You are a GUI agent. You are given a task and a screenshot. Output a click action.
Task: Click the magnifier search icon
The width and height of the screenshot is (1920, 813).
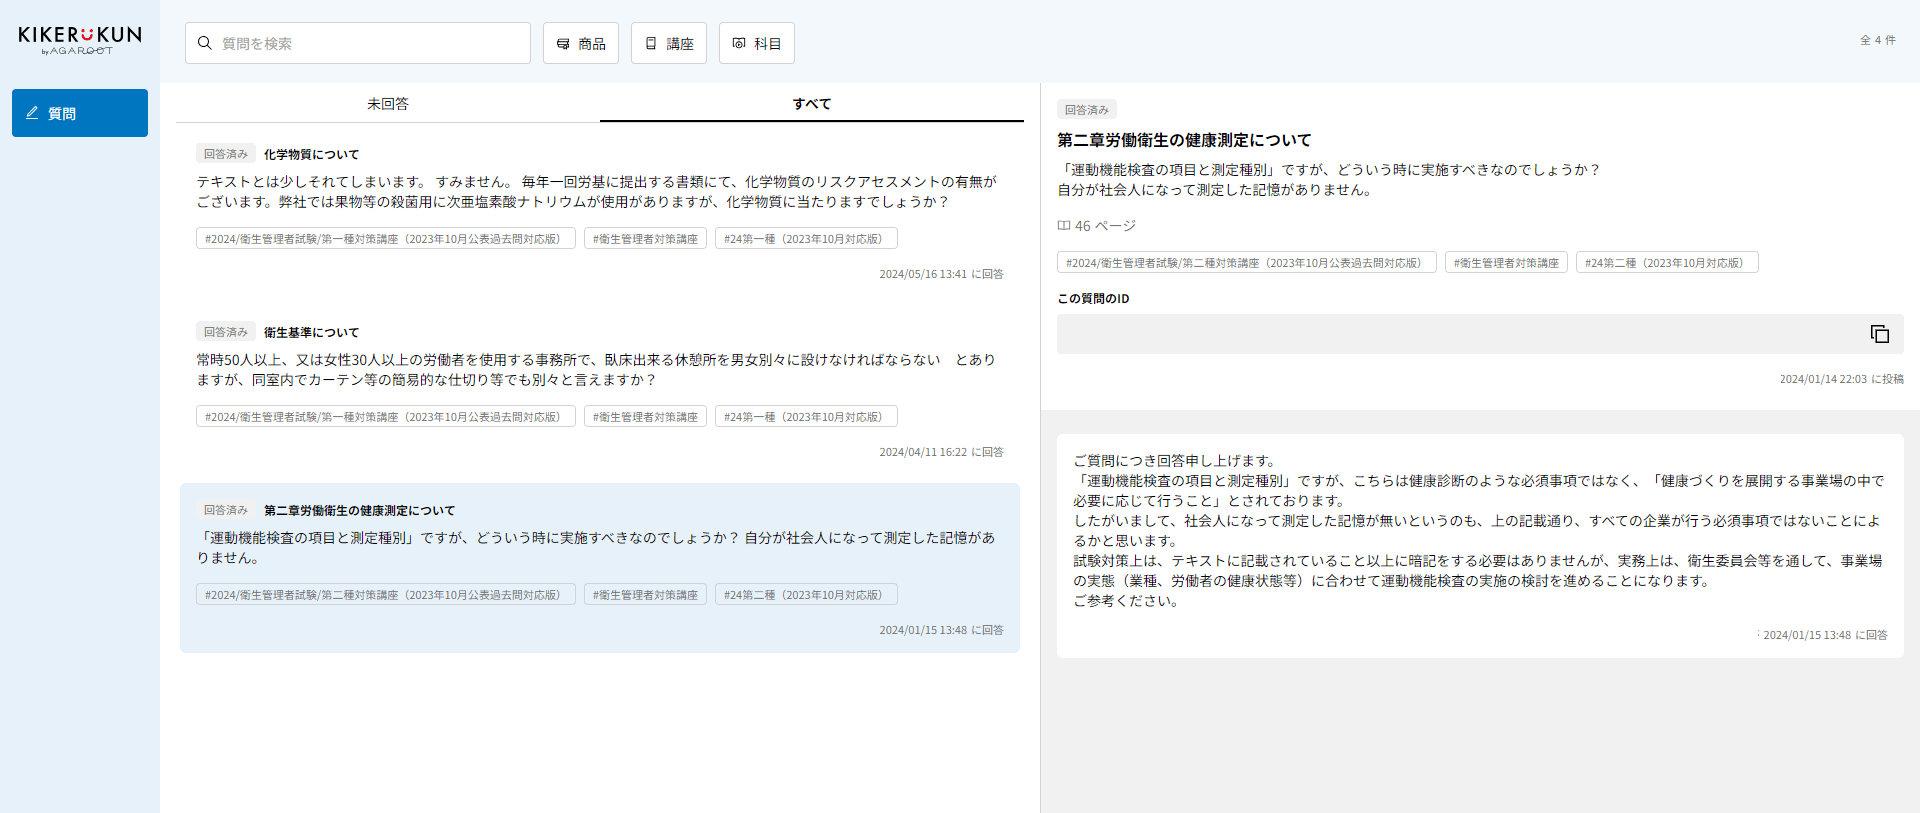[204, 43]
